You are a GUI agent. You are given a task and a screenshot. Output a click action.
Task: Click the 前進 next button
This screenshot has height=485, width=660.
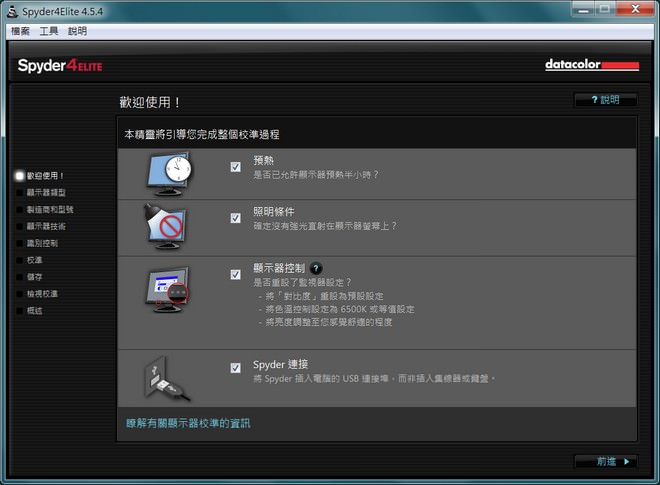(605, 461)
